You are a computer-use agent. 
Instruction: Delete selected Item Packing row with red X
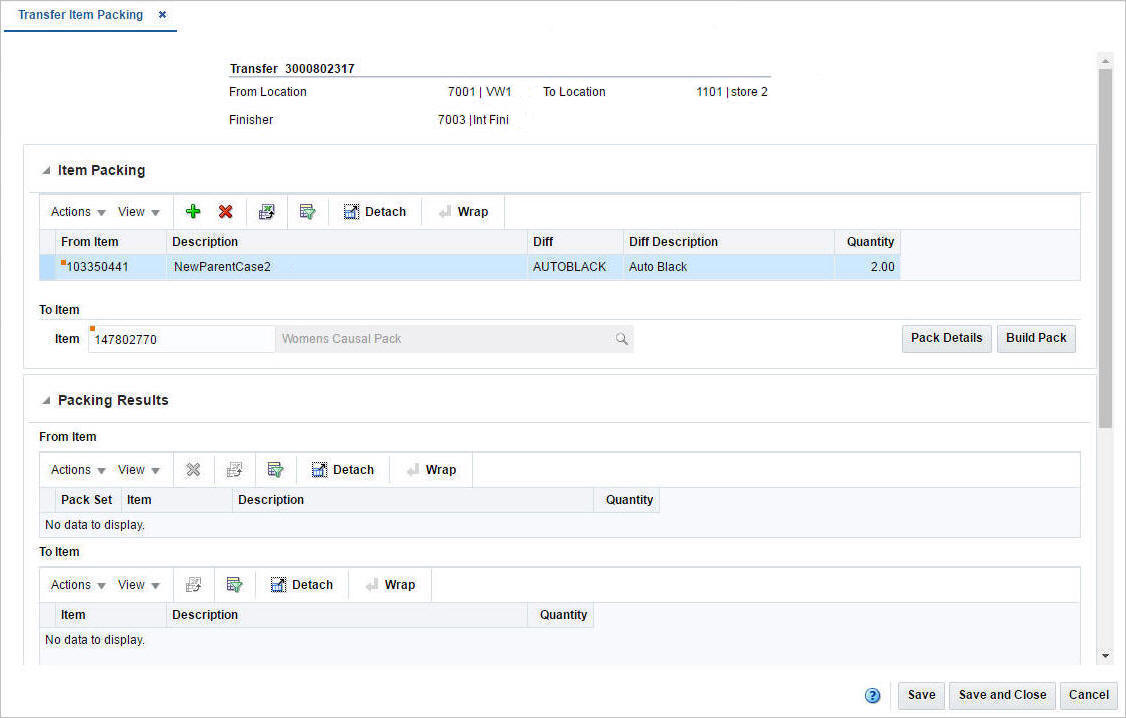click(225, 212)
